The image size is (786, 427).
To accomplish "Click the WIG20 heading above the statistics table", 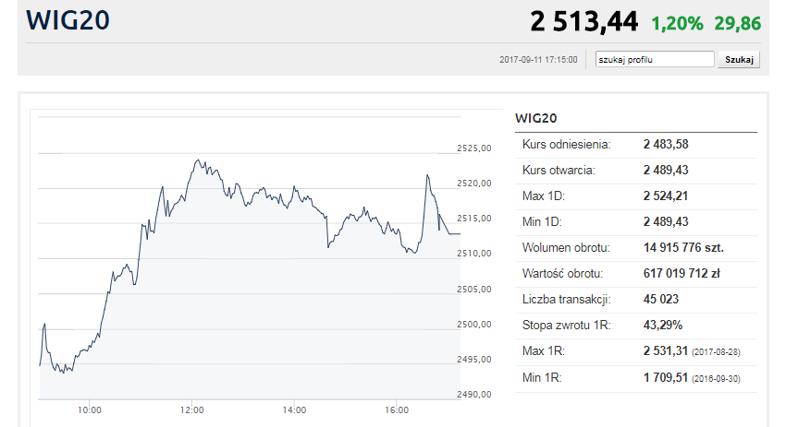I will 536,118.
